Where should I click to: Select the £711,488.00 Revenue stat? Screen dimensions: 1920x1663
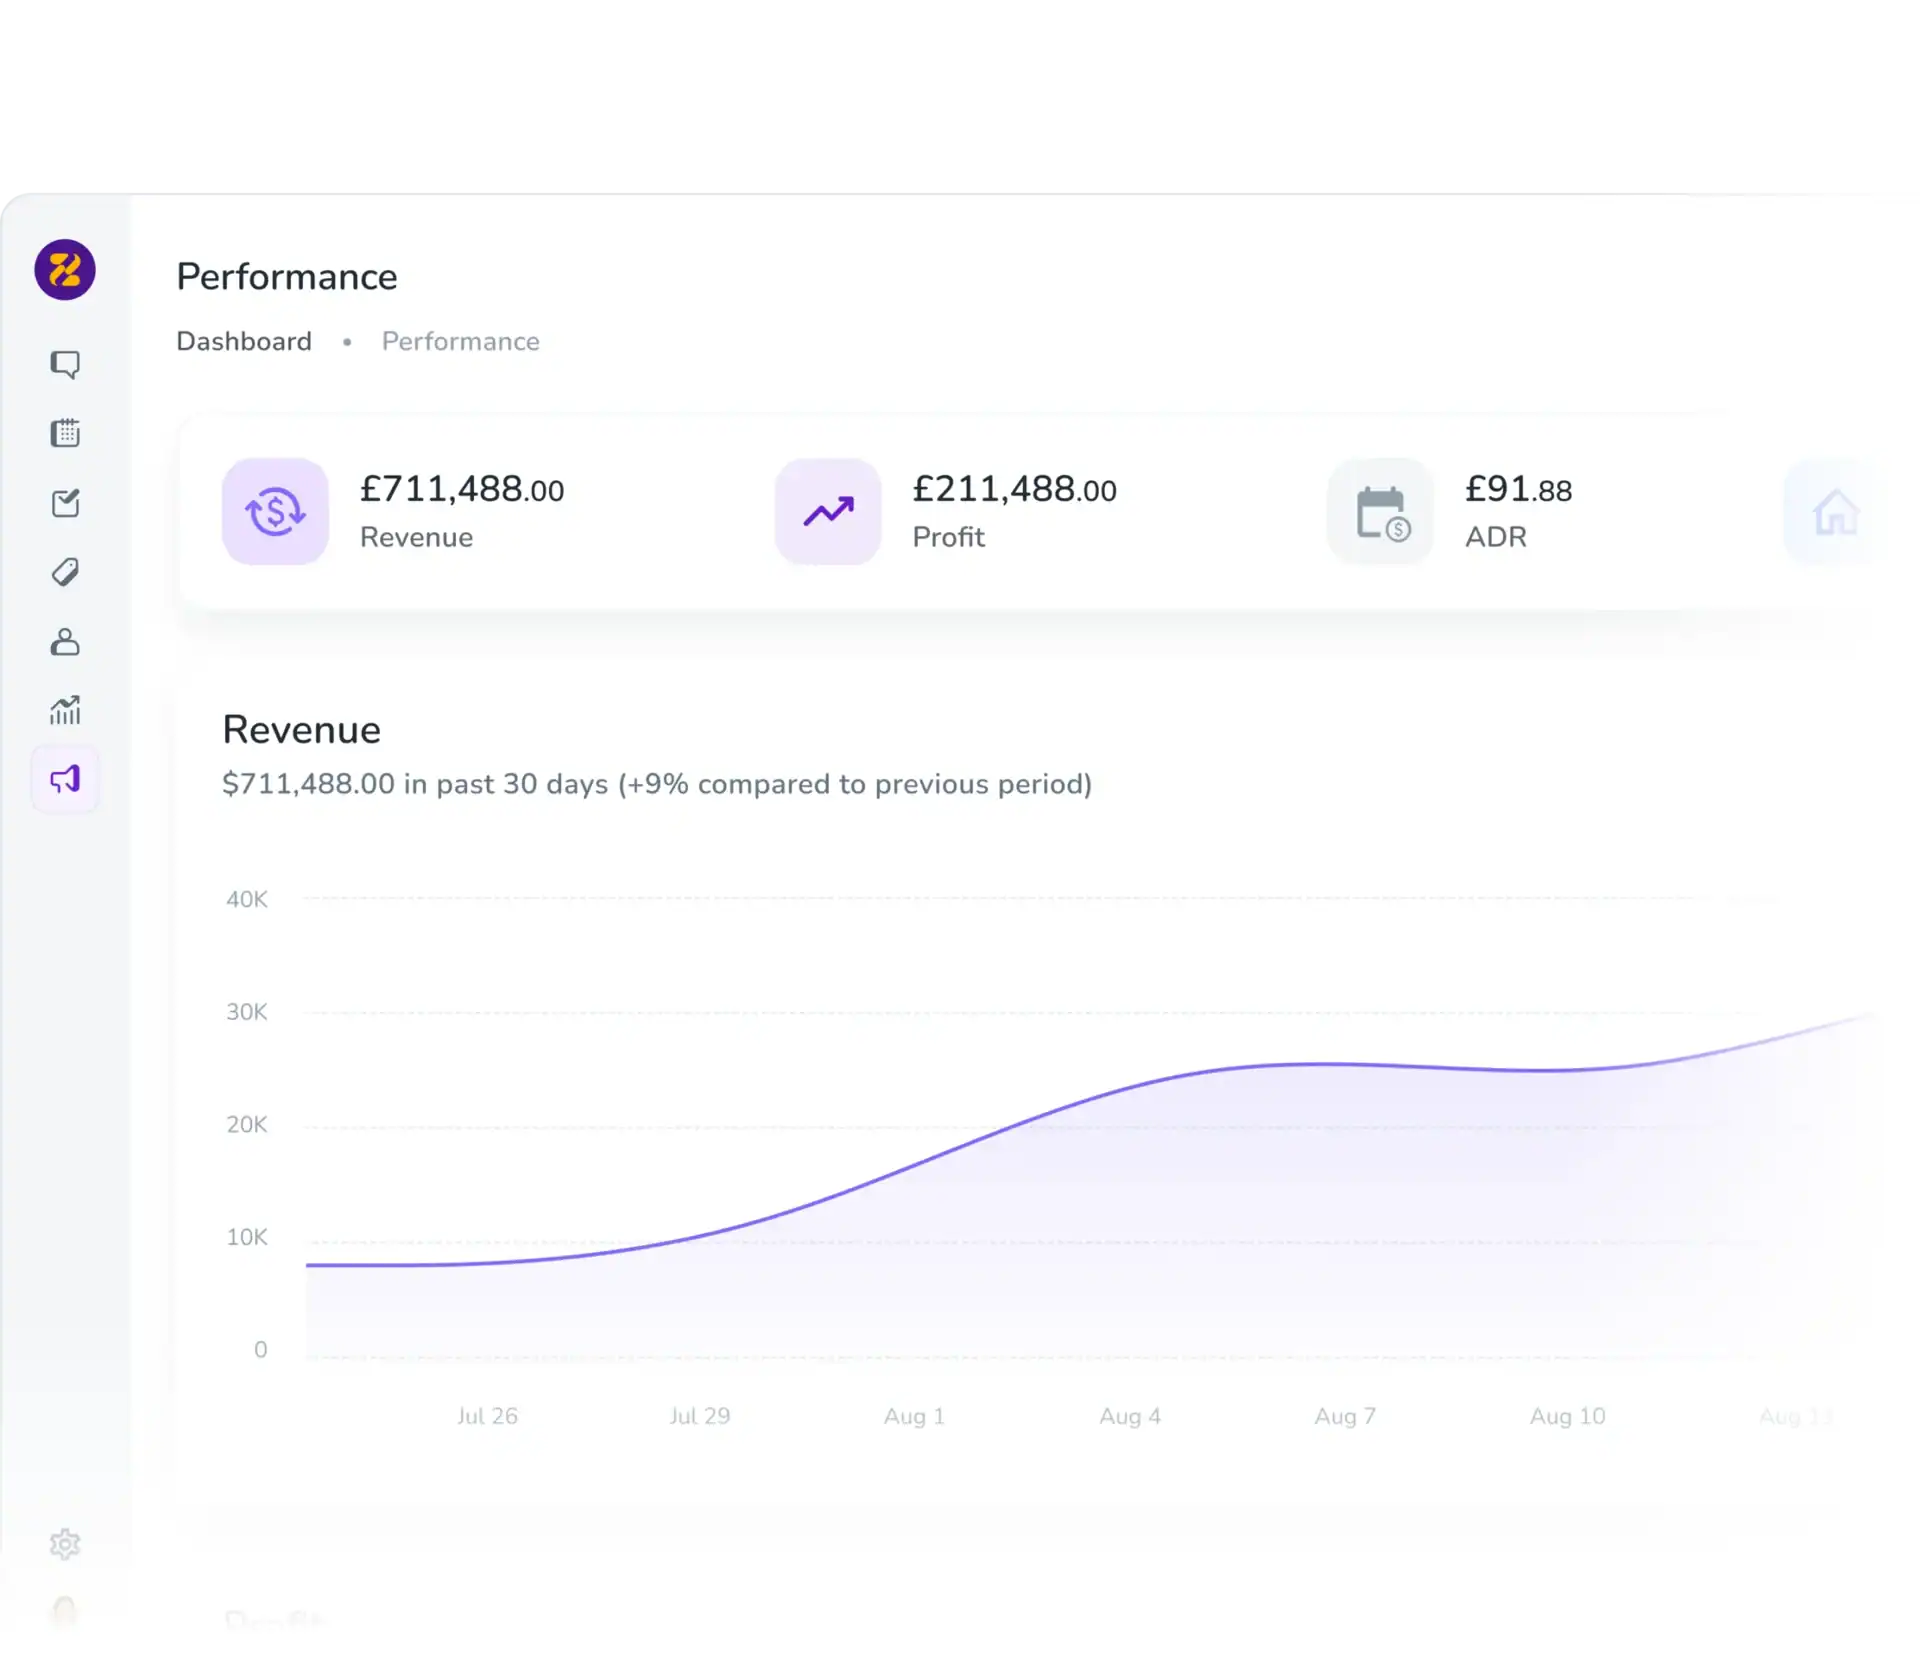click(x=462, y=512)
